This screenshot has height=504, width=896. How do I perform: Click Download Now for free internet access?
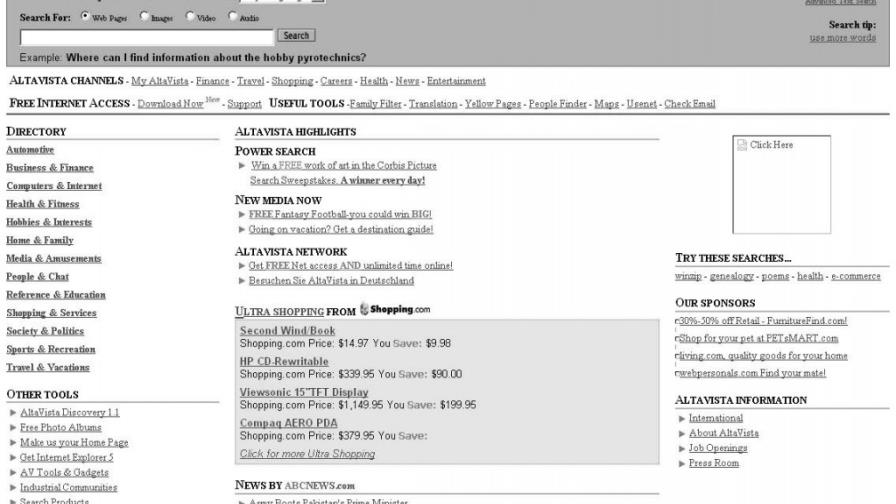[170, 104]
